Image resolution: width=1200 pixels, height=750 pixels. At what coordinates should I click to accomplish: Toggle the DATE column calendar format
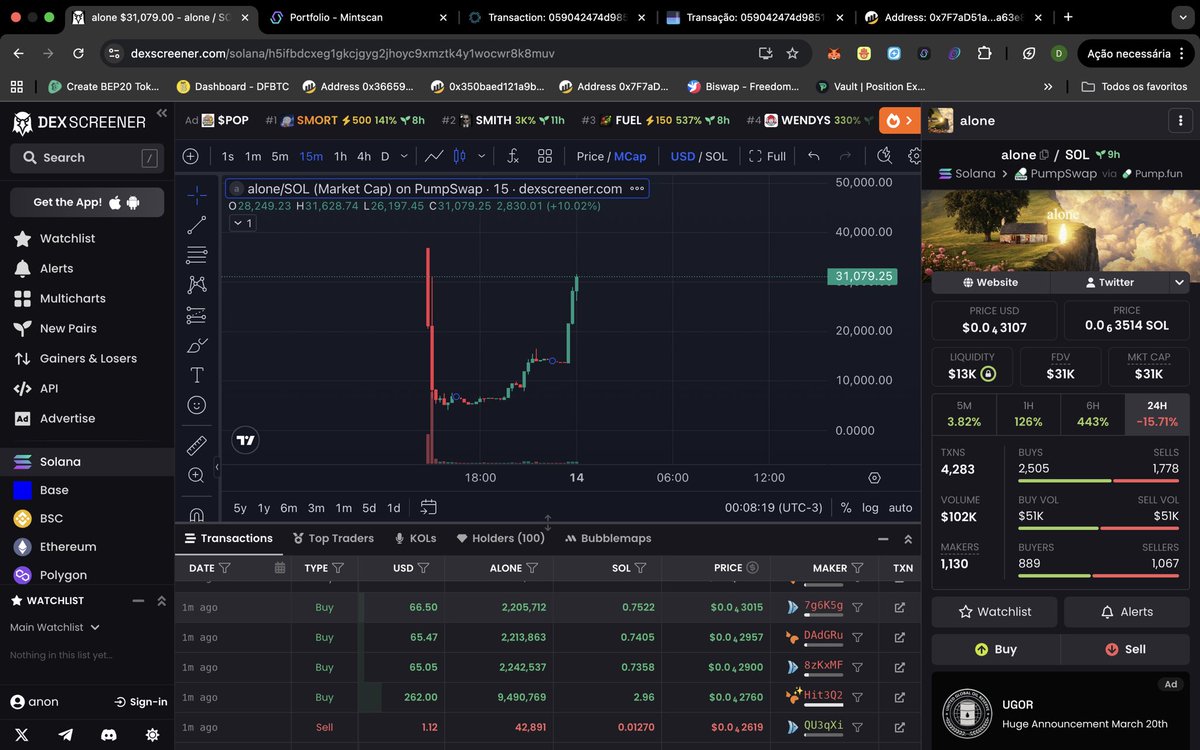pos(280,568)
